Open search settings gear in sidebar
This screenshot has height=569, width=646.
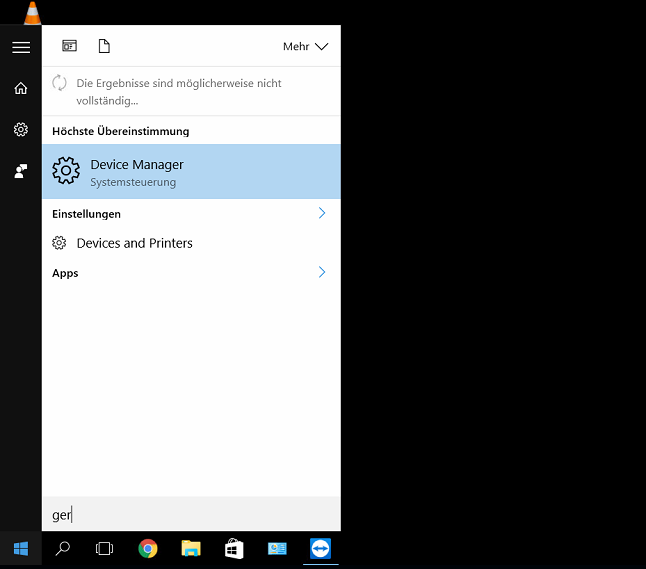point(21,129)
